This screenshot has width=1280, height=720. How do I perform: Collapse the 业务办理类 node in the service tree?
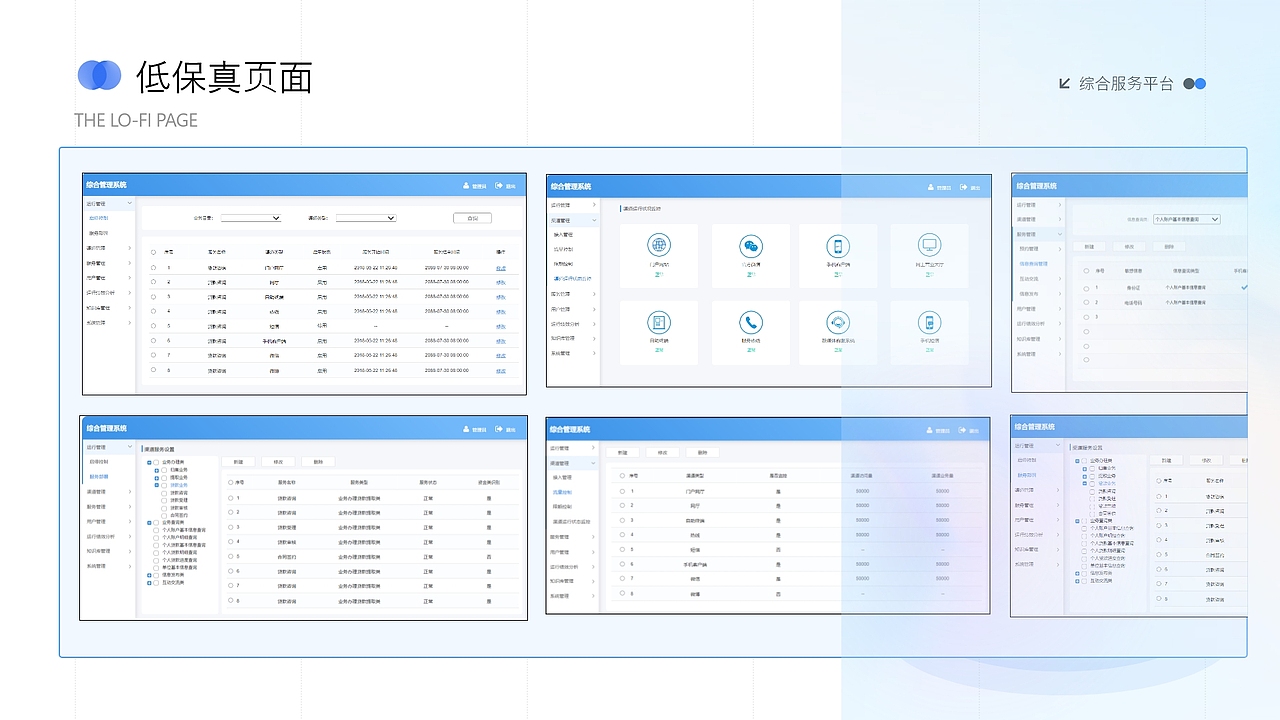[149, 462]
